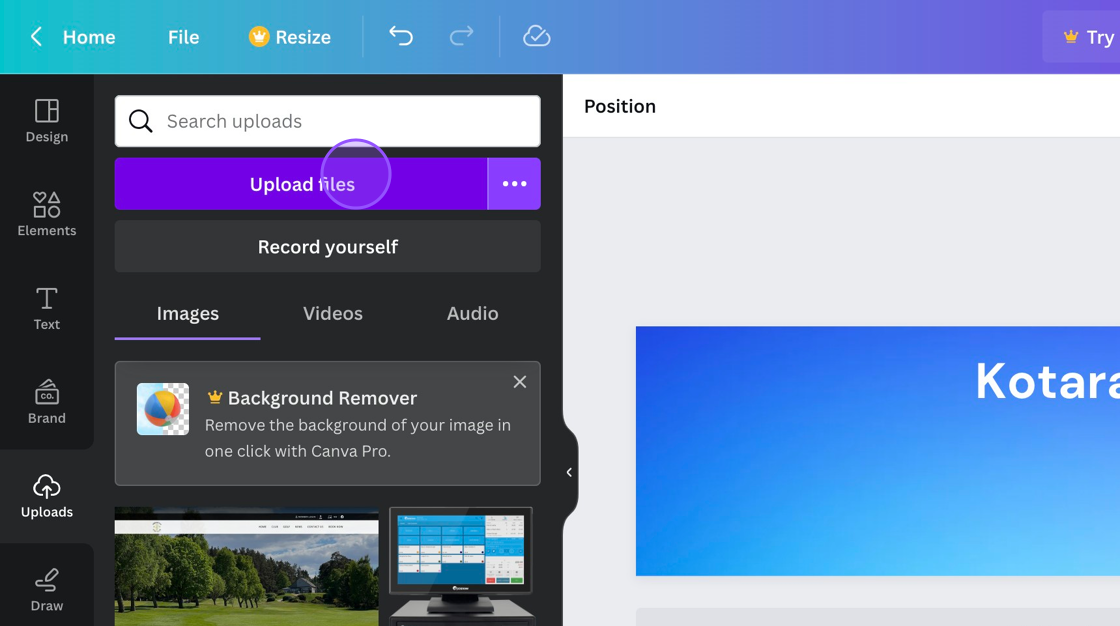Switch to the Videos tab

pyautogui.click(x=333, y=314)
